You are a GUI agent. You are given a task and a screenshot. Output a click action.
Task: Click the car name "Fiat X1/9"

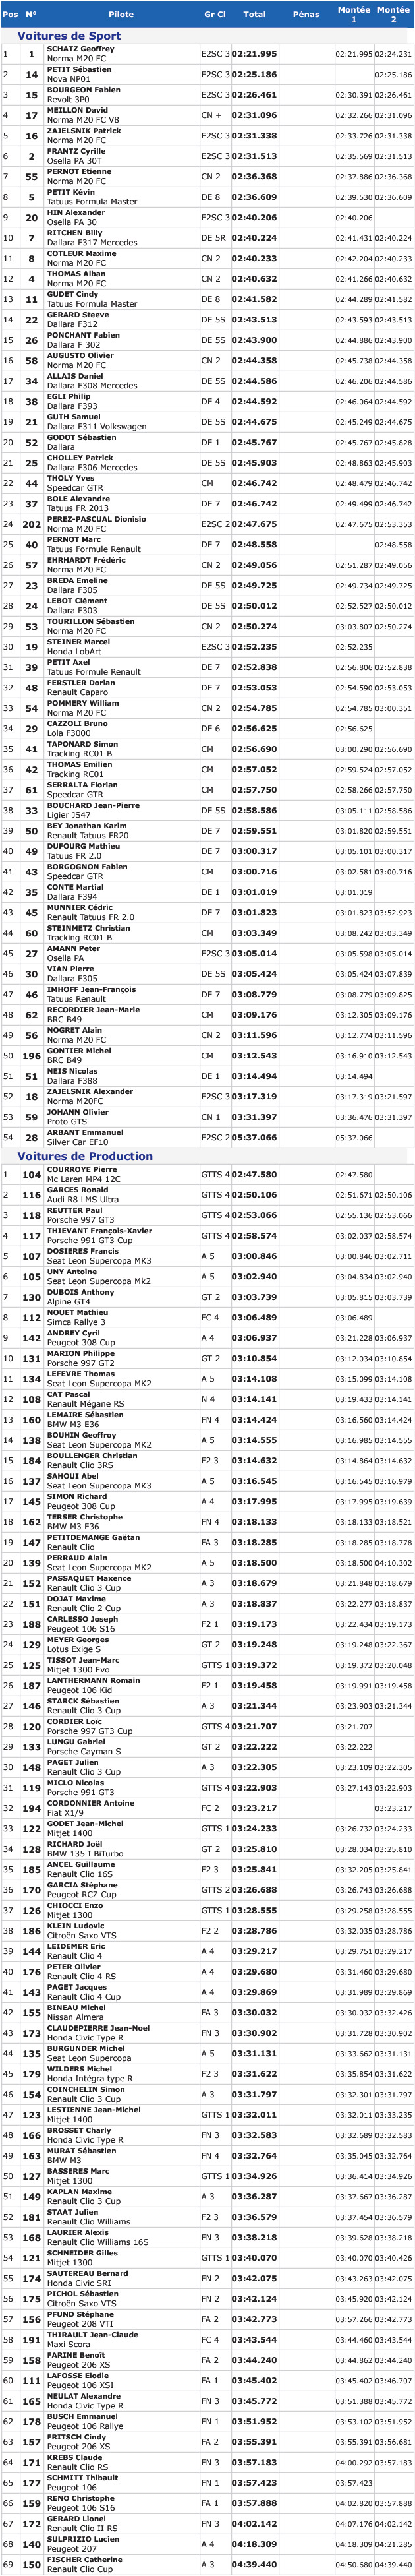click(x=66, y=1812)
